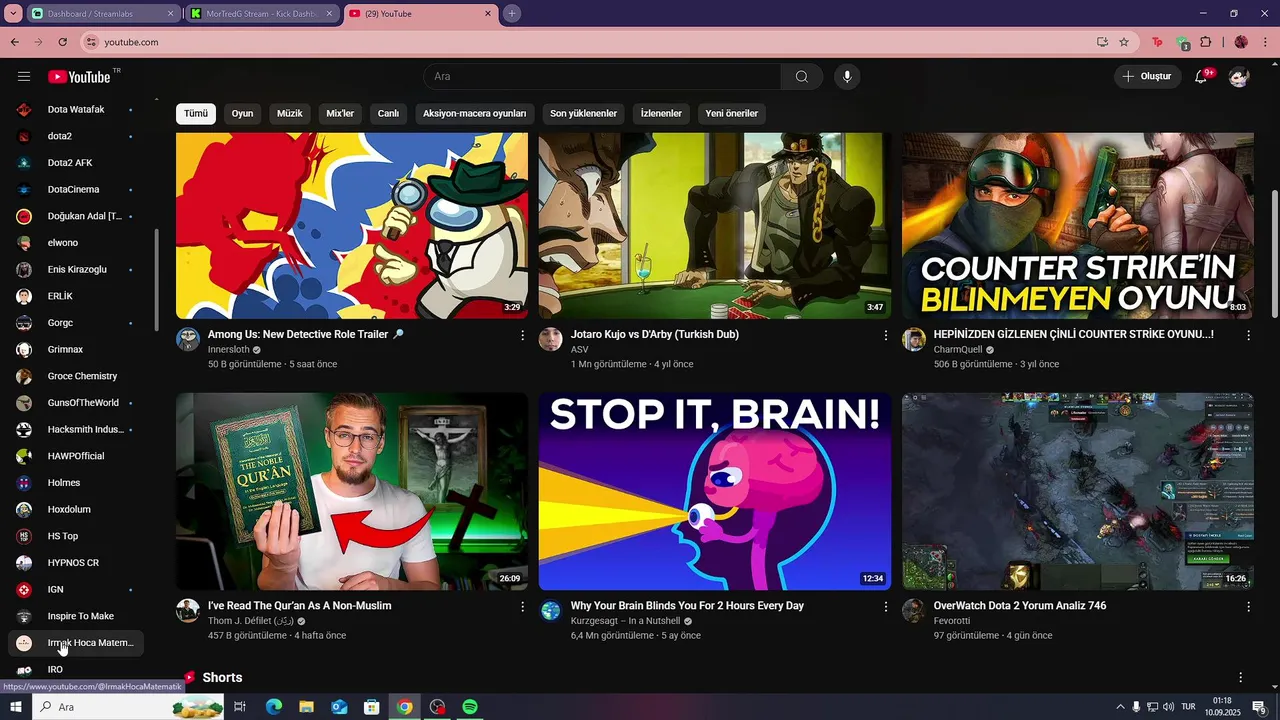Select the Mix'ler filter chip

340,113
